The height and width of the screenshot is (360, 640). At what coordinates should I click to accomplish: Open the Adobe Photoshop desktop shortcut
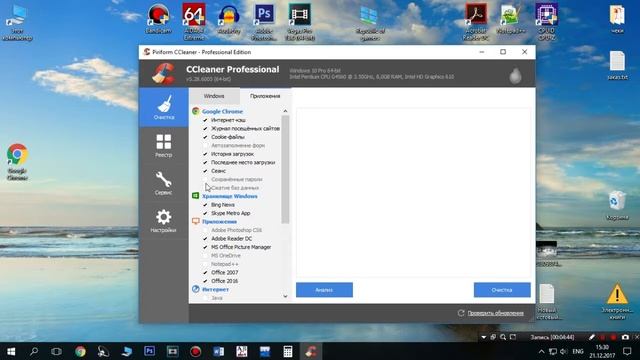pyautogui.click(x=264, y=22)
